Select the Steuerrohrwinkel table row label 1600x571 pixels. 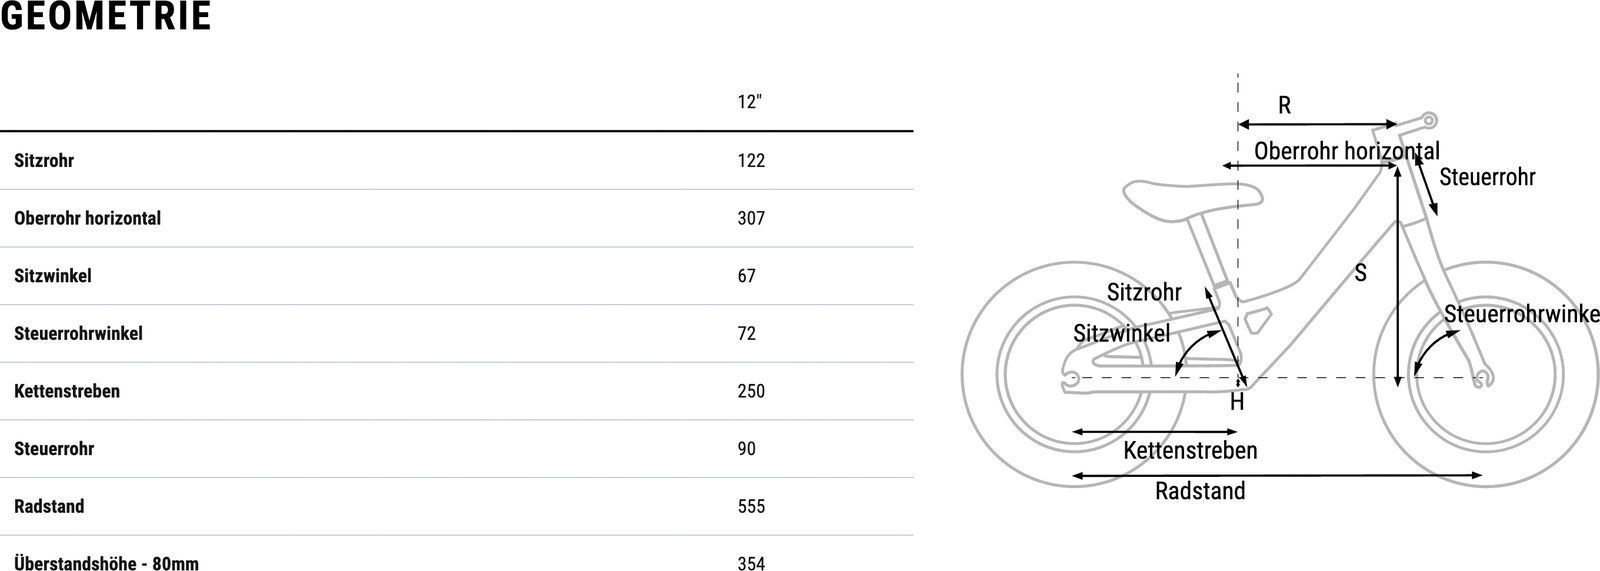(x=78, y=334)
